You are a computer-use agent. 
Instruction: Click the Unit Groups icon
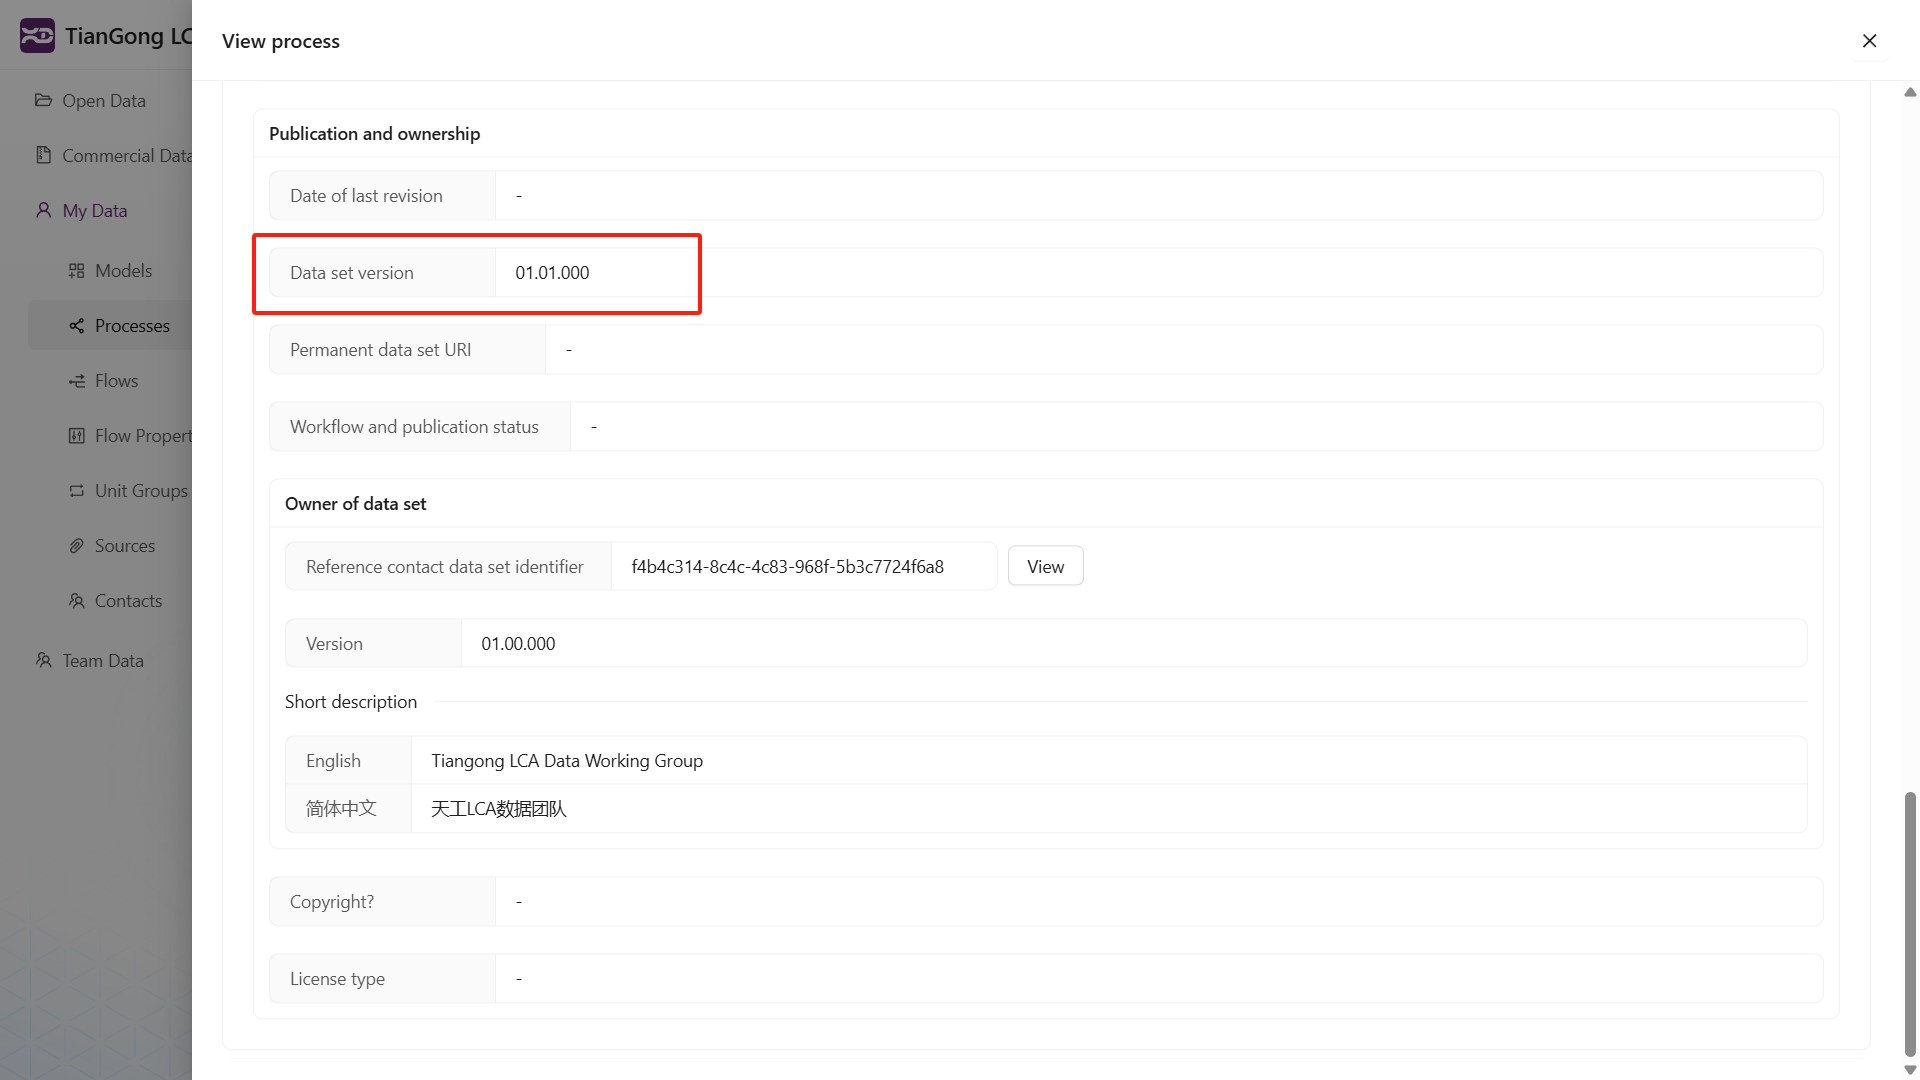pos(76,491)
